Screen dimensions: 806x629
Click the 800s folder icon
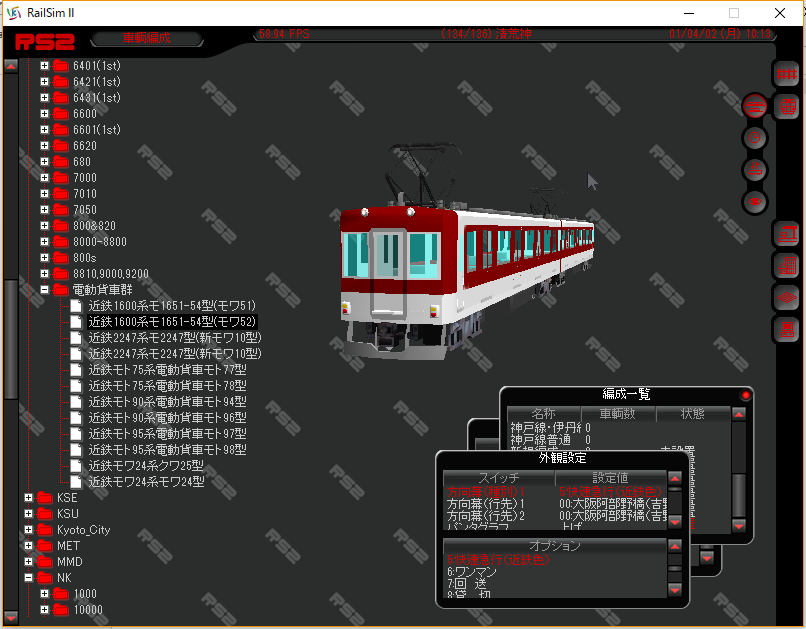(x=61, y=257)
